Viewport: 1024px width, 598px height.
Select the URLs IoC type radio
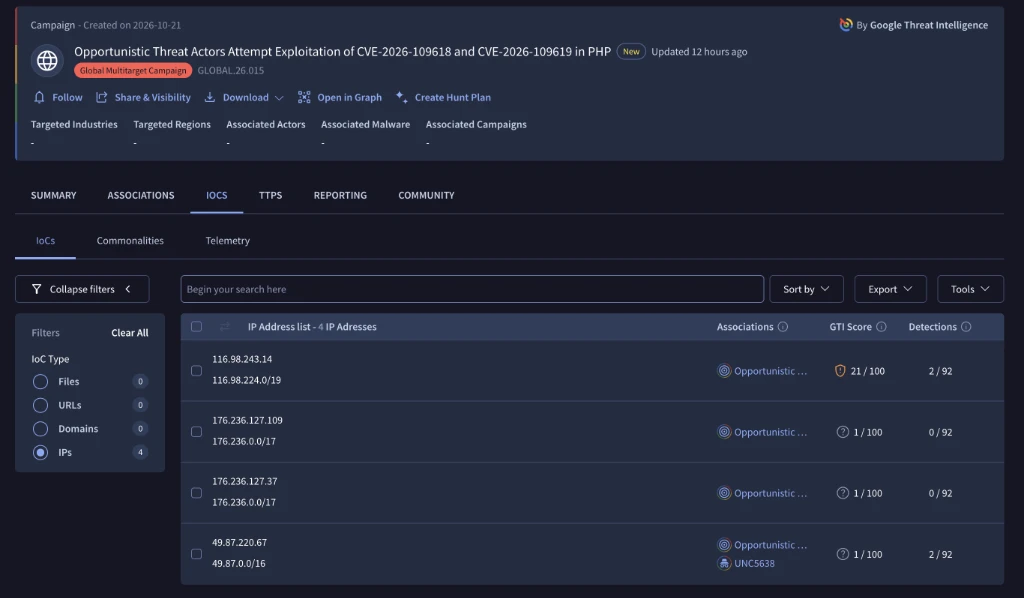(x=40, y=405)
